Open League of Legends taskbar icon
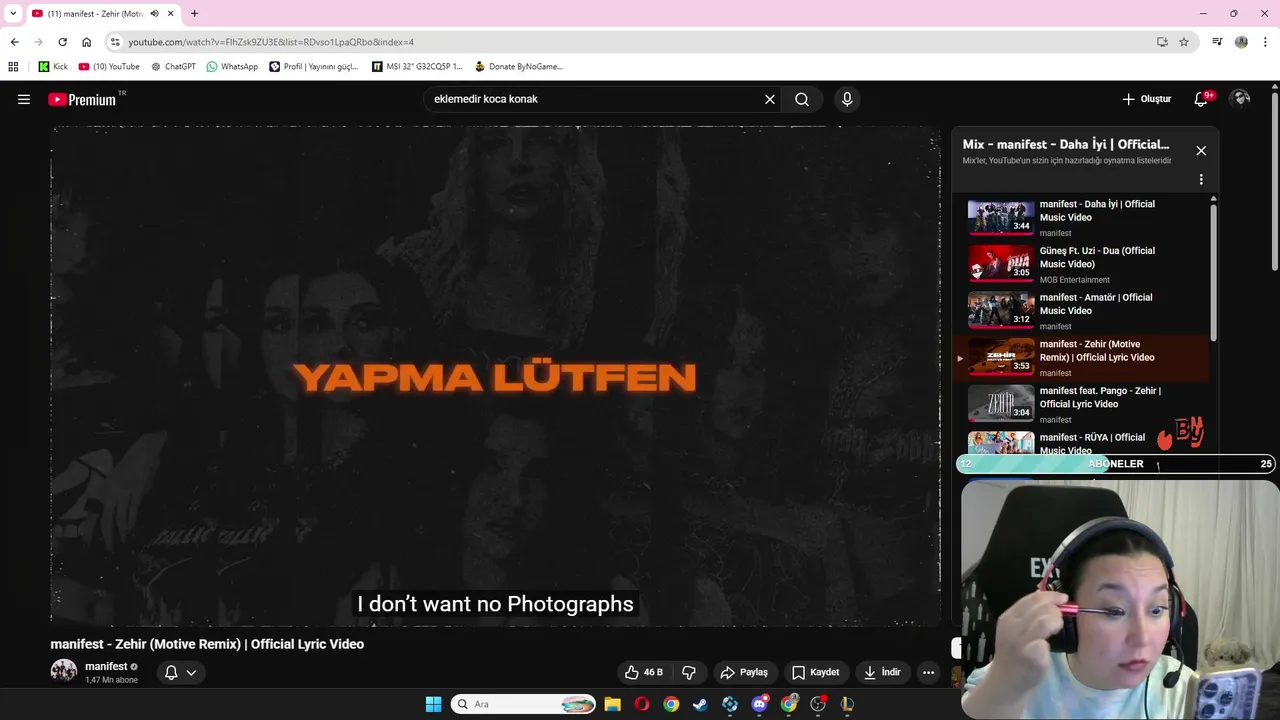The width and height of the screenshot is (1280, 720). [847, 704]
